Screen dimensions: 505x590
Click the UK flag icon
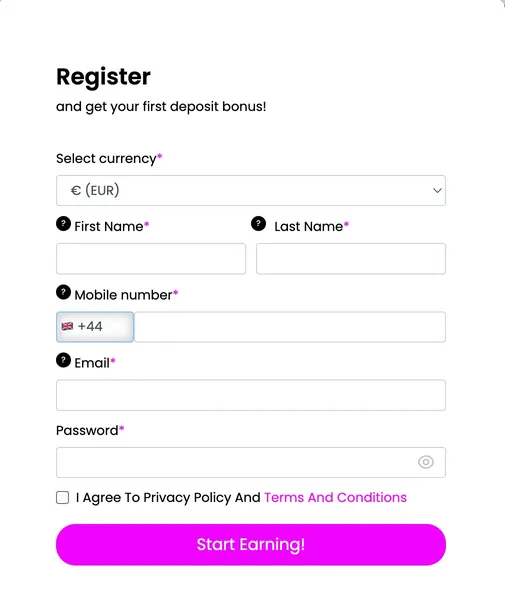click(67, 326)
